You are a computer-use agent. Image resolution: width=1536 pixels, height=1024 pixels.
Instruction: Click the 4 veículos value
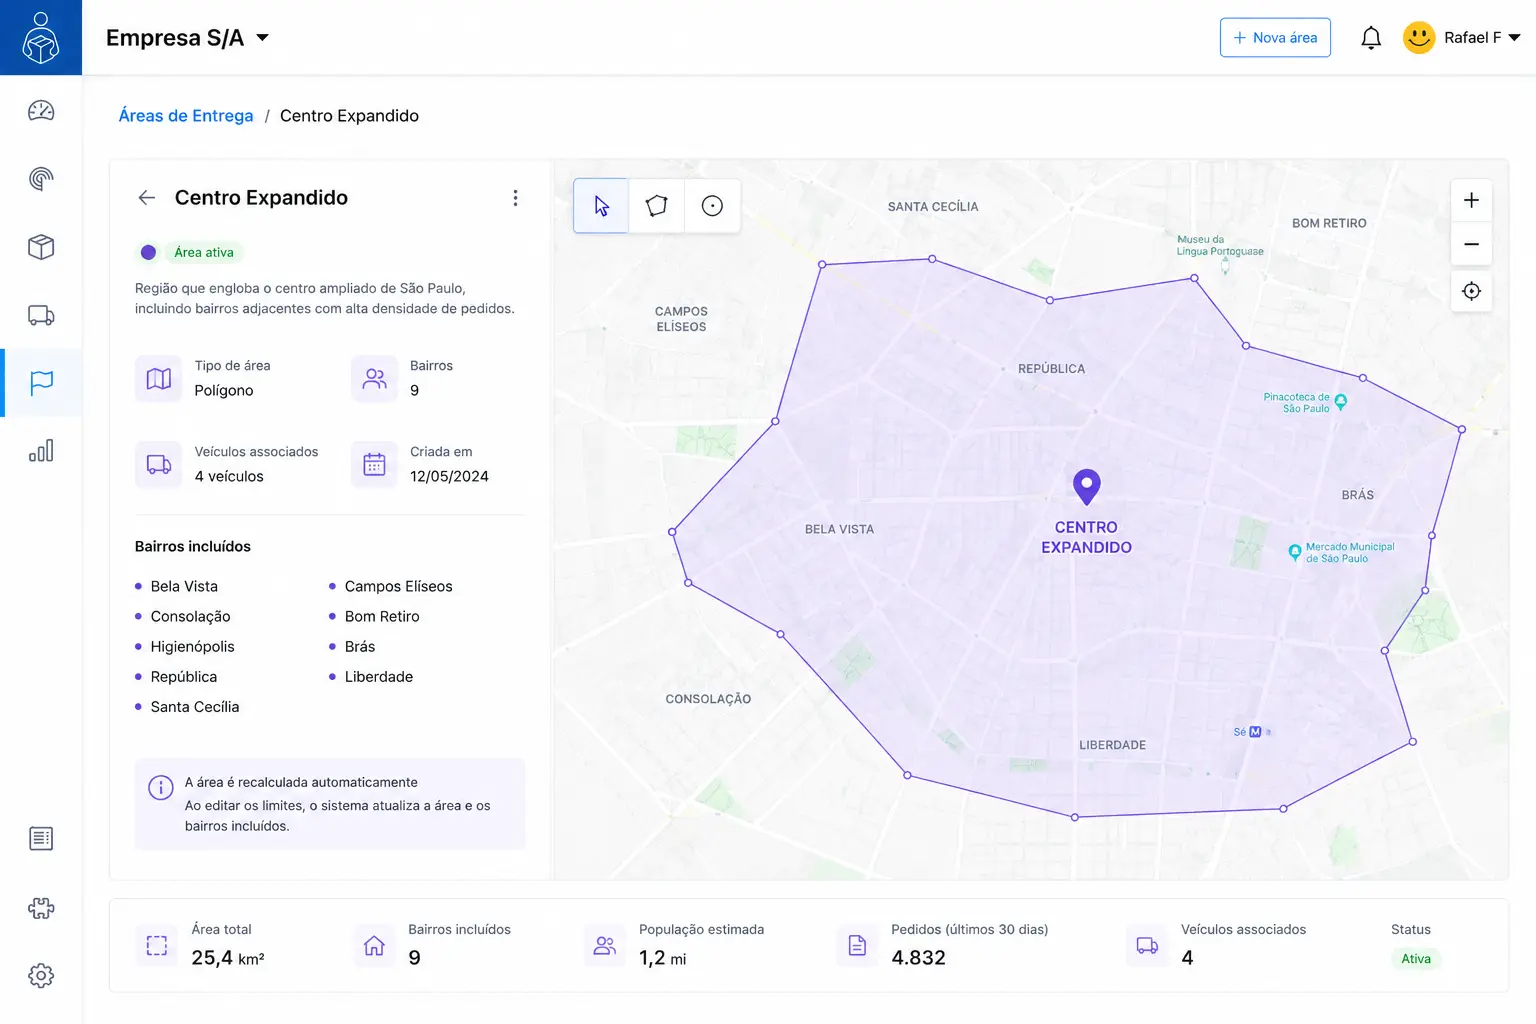pyautogui.click(x=229, y=477)
